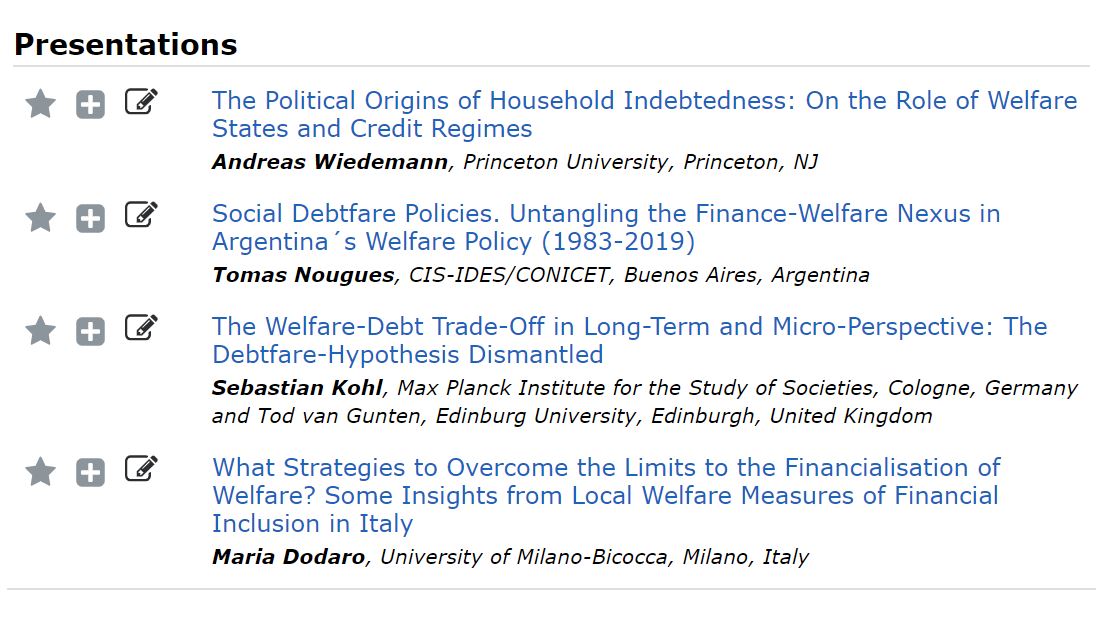Viewport: 1114px width, 620px height.
Task: Open The Political Origins of Household Indebtedness link
Action: (x=644, y=101)
